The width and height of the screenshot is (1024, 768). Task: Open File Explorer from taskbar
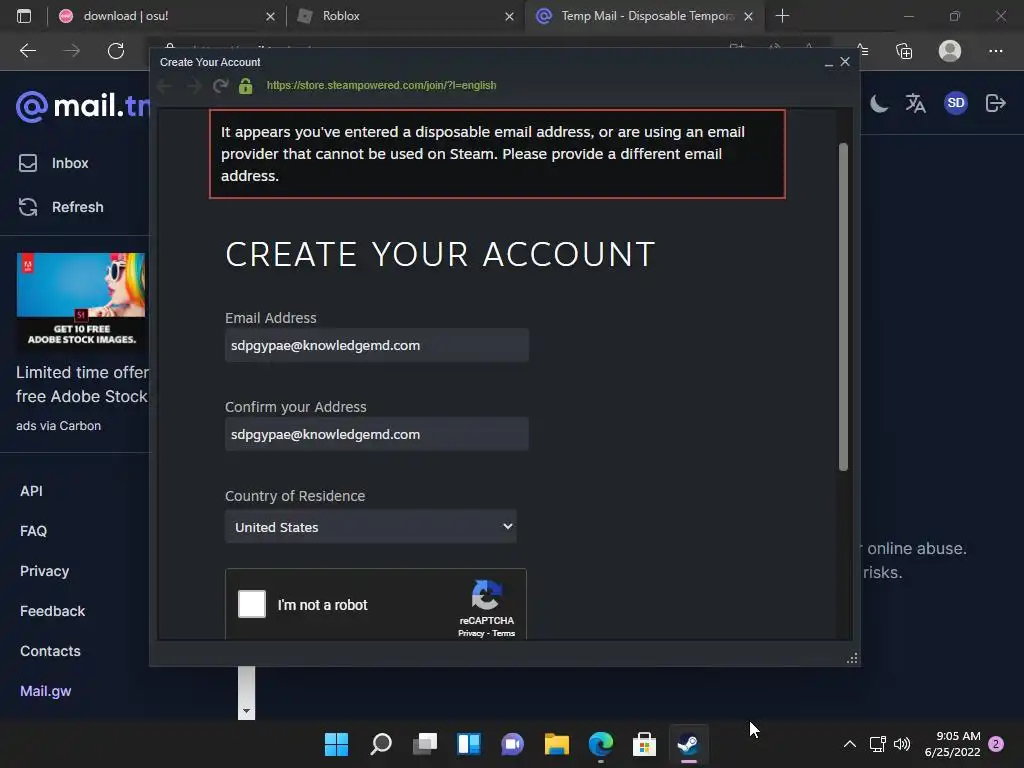[556, 744]
